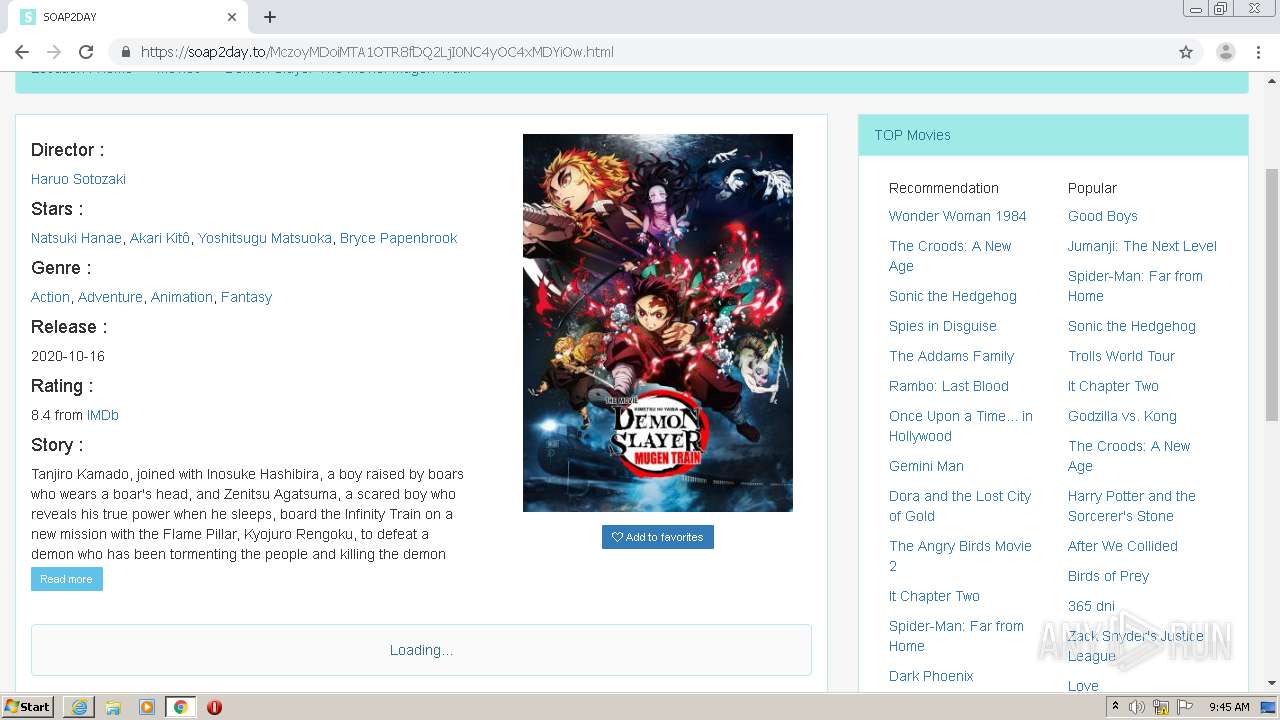
Task: Open Godzilla vs. Kong link
Action: click(x=1122, y=416)
